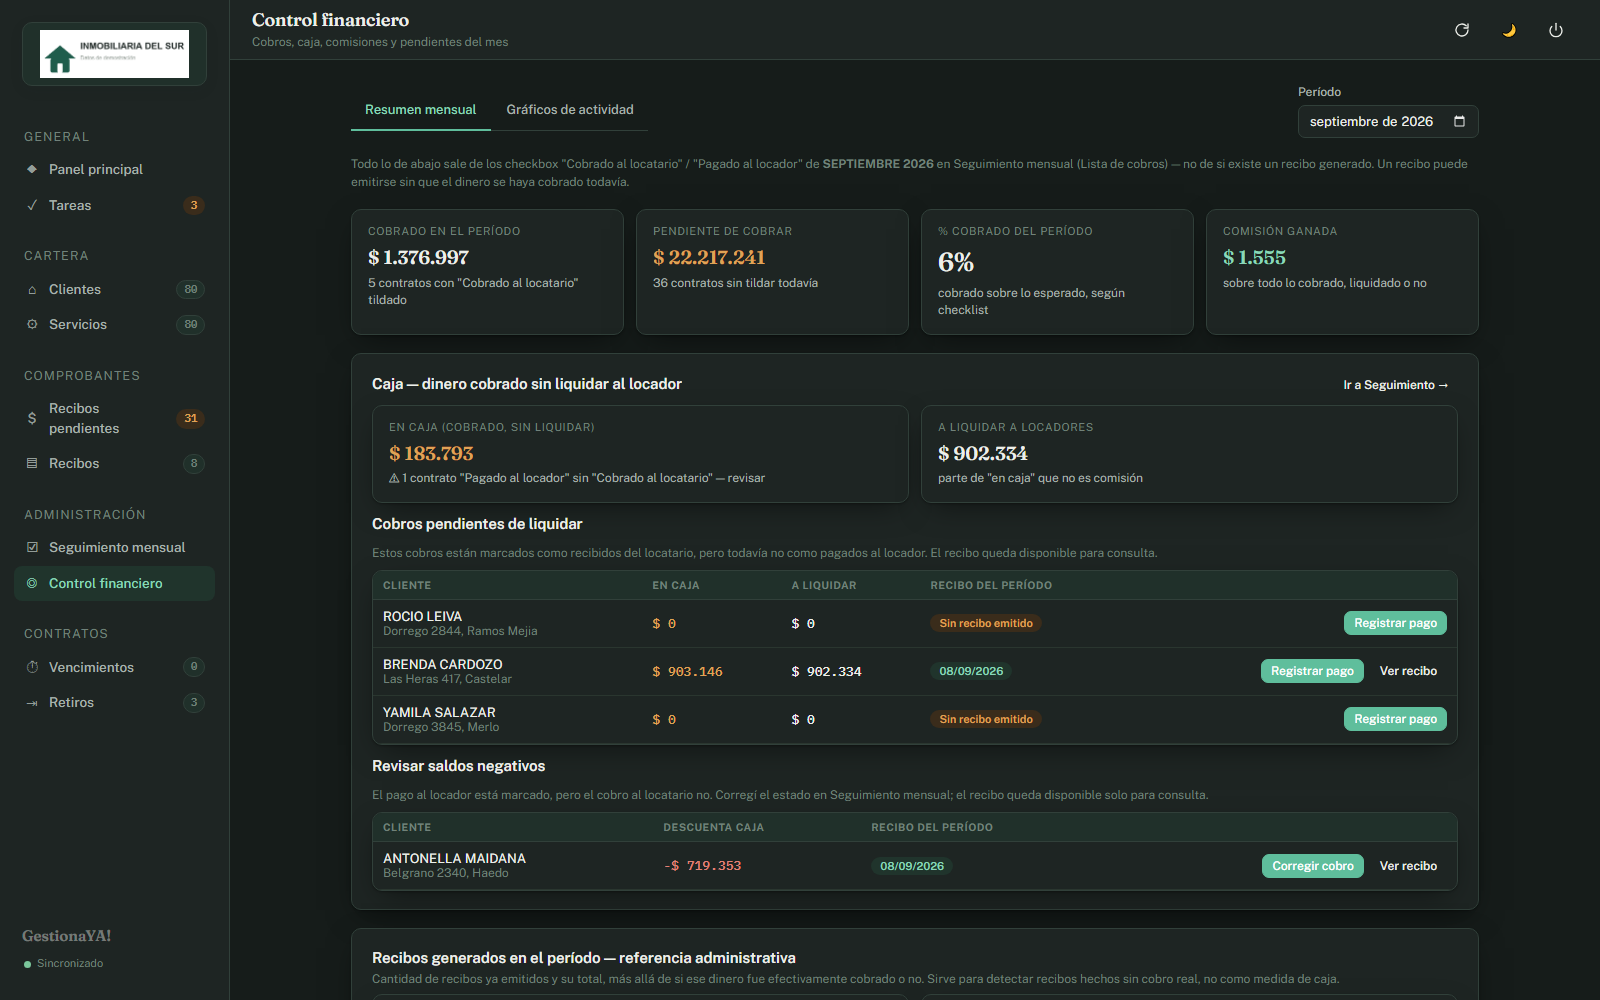Click the $ 902.334 a liquidar cell
Image resolution: width=1600 pixels, height=1000 pixels.
coord(826,672)
